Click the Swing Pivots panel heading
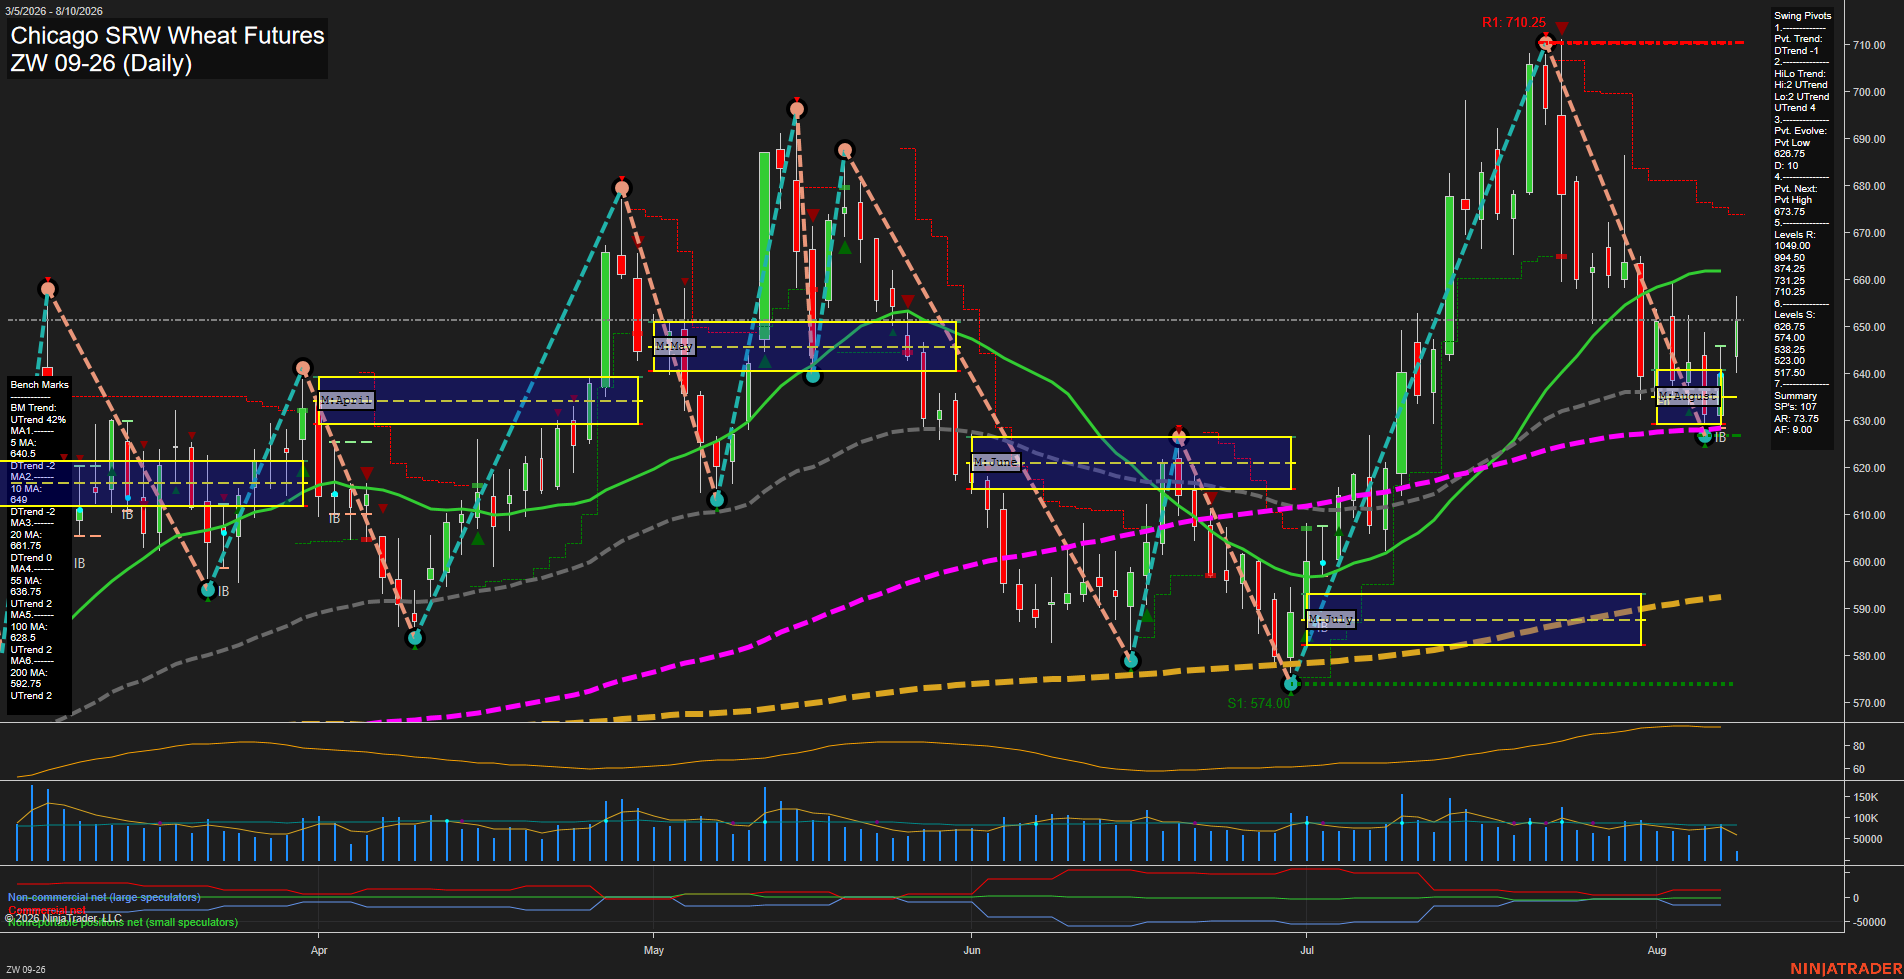The width and height of the screenshot is (1904, 979). click(x=1803, y=16)
